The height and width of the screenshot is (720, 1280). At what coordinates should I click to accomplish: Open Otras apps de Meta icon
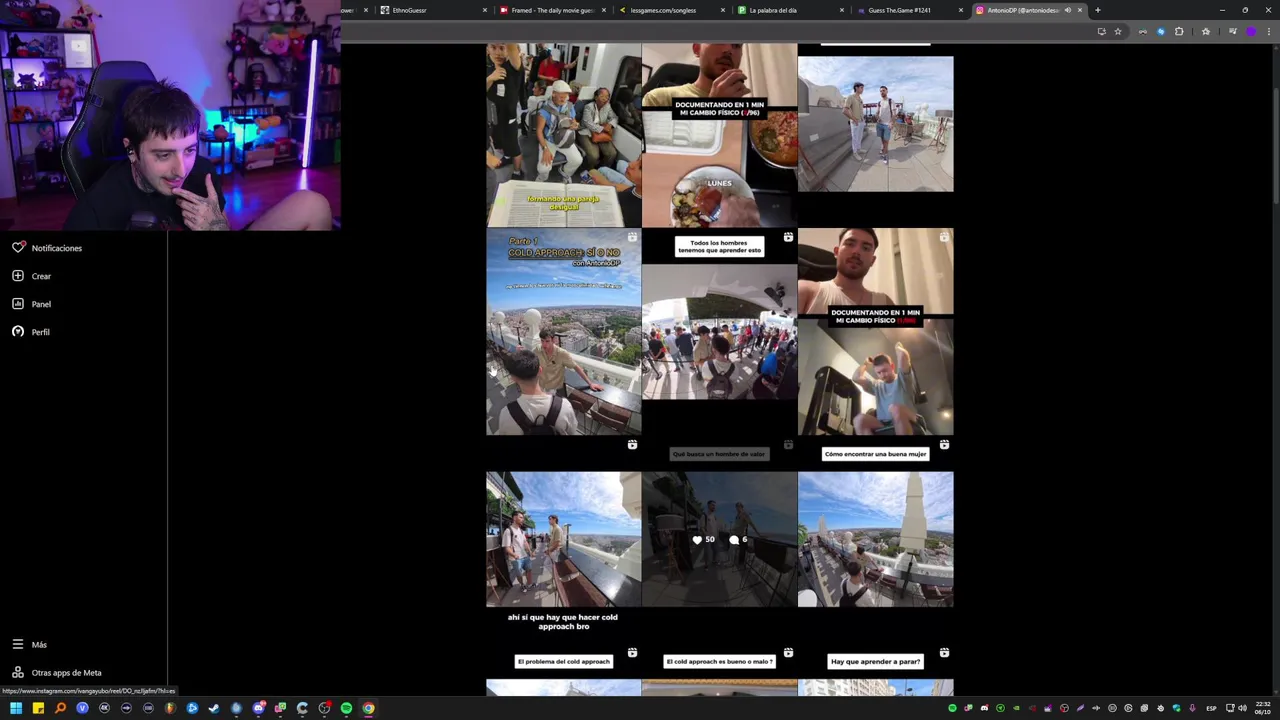point(18,672)
